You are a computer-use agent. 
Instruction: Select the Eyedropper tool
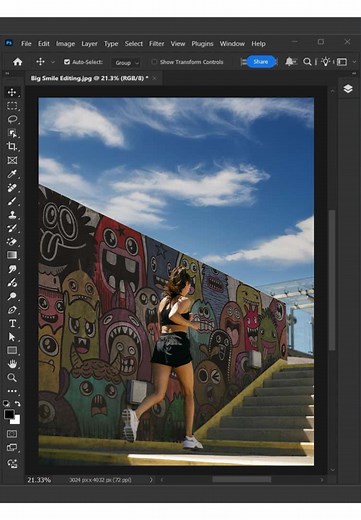coord(12,174)
